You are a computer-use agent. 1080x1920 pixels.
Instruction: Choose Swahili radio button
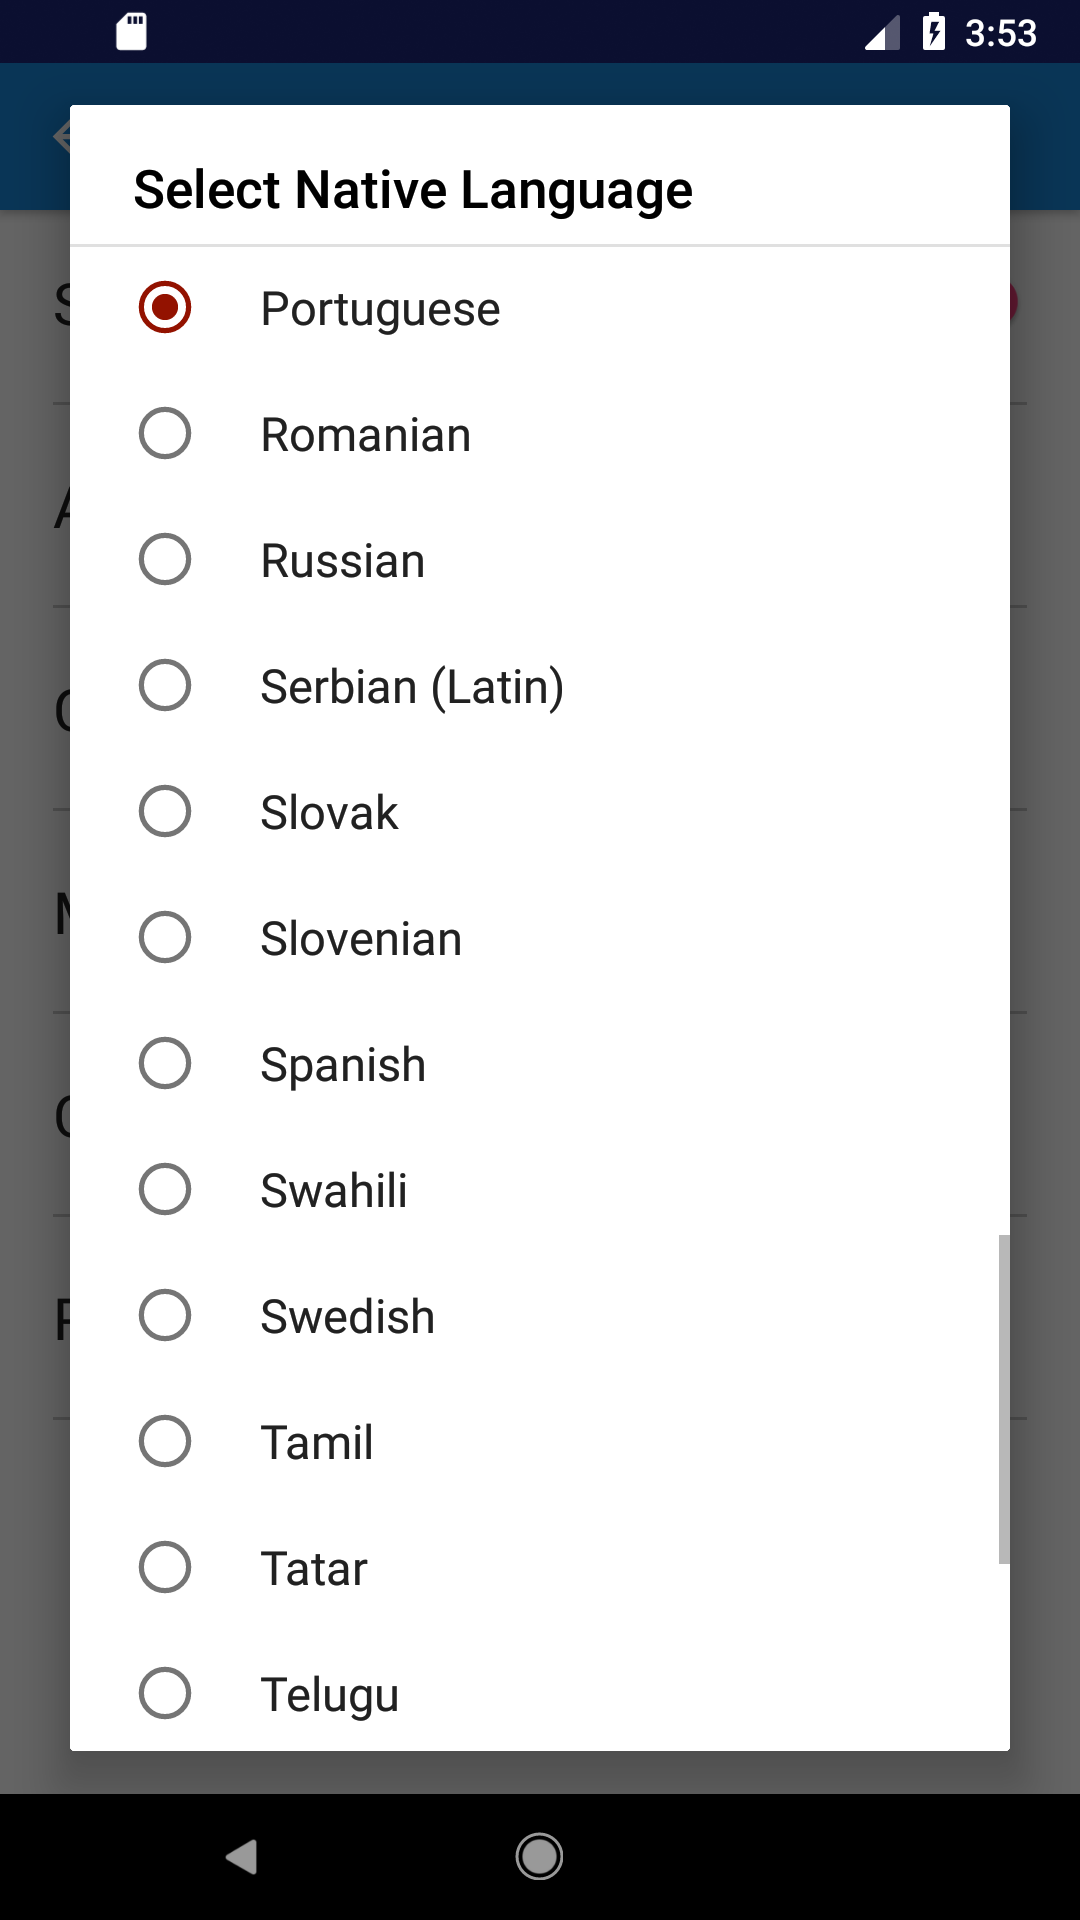(x=165, y=1189)
